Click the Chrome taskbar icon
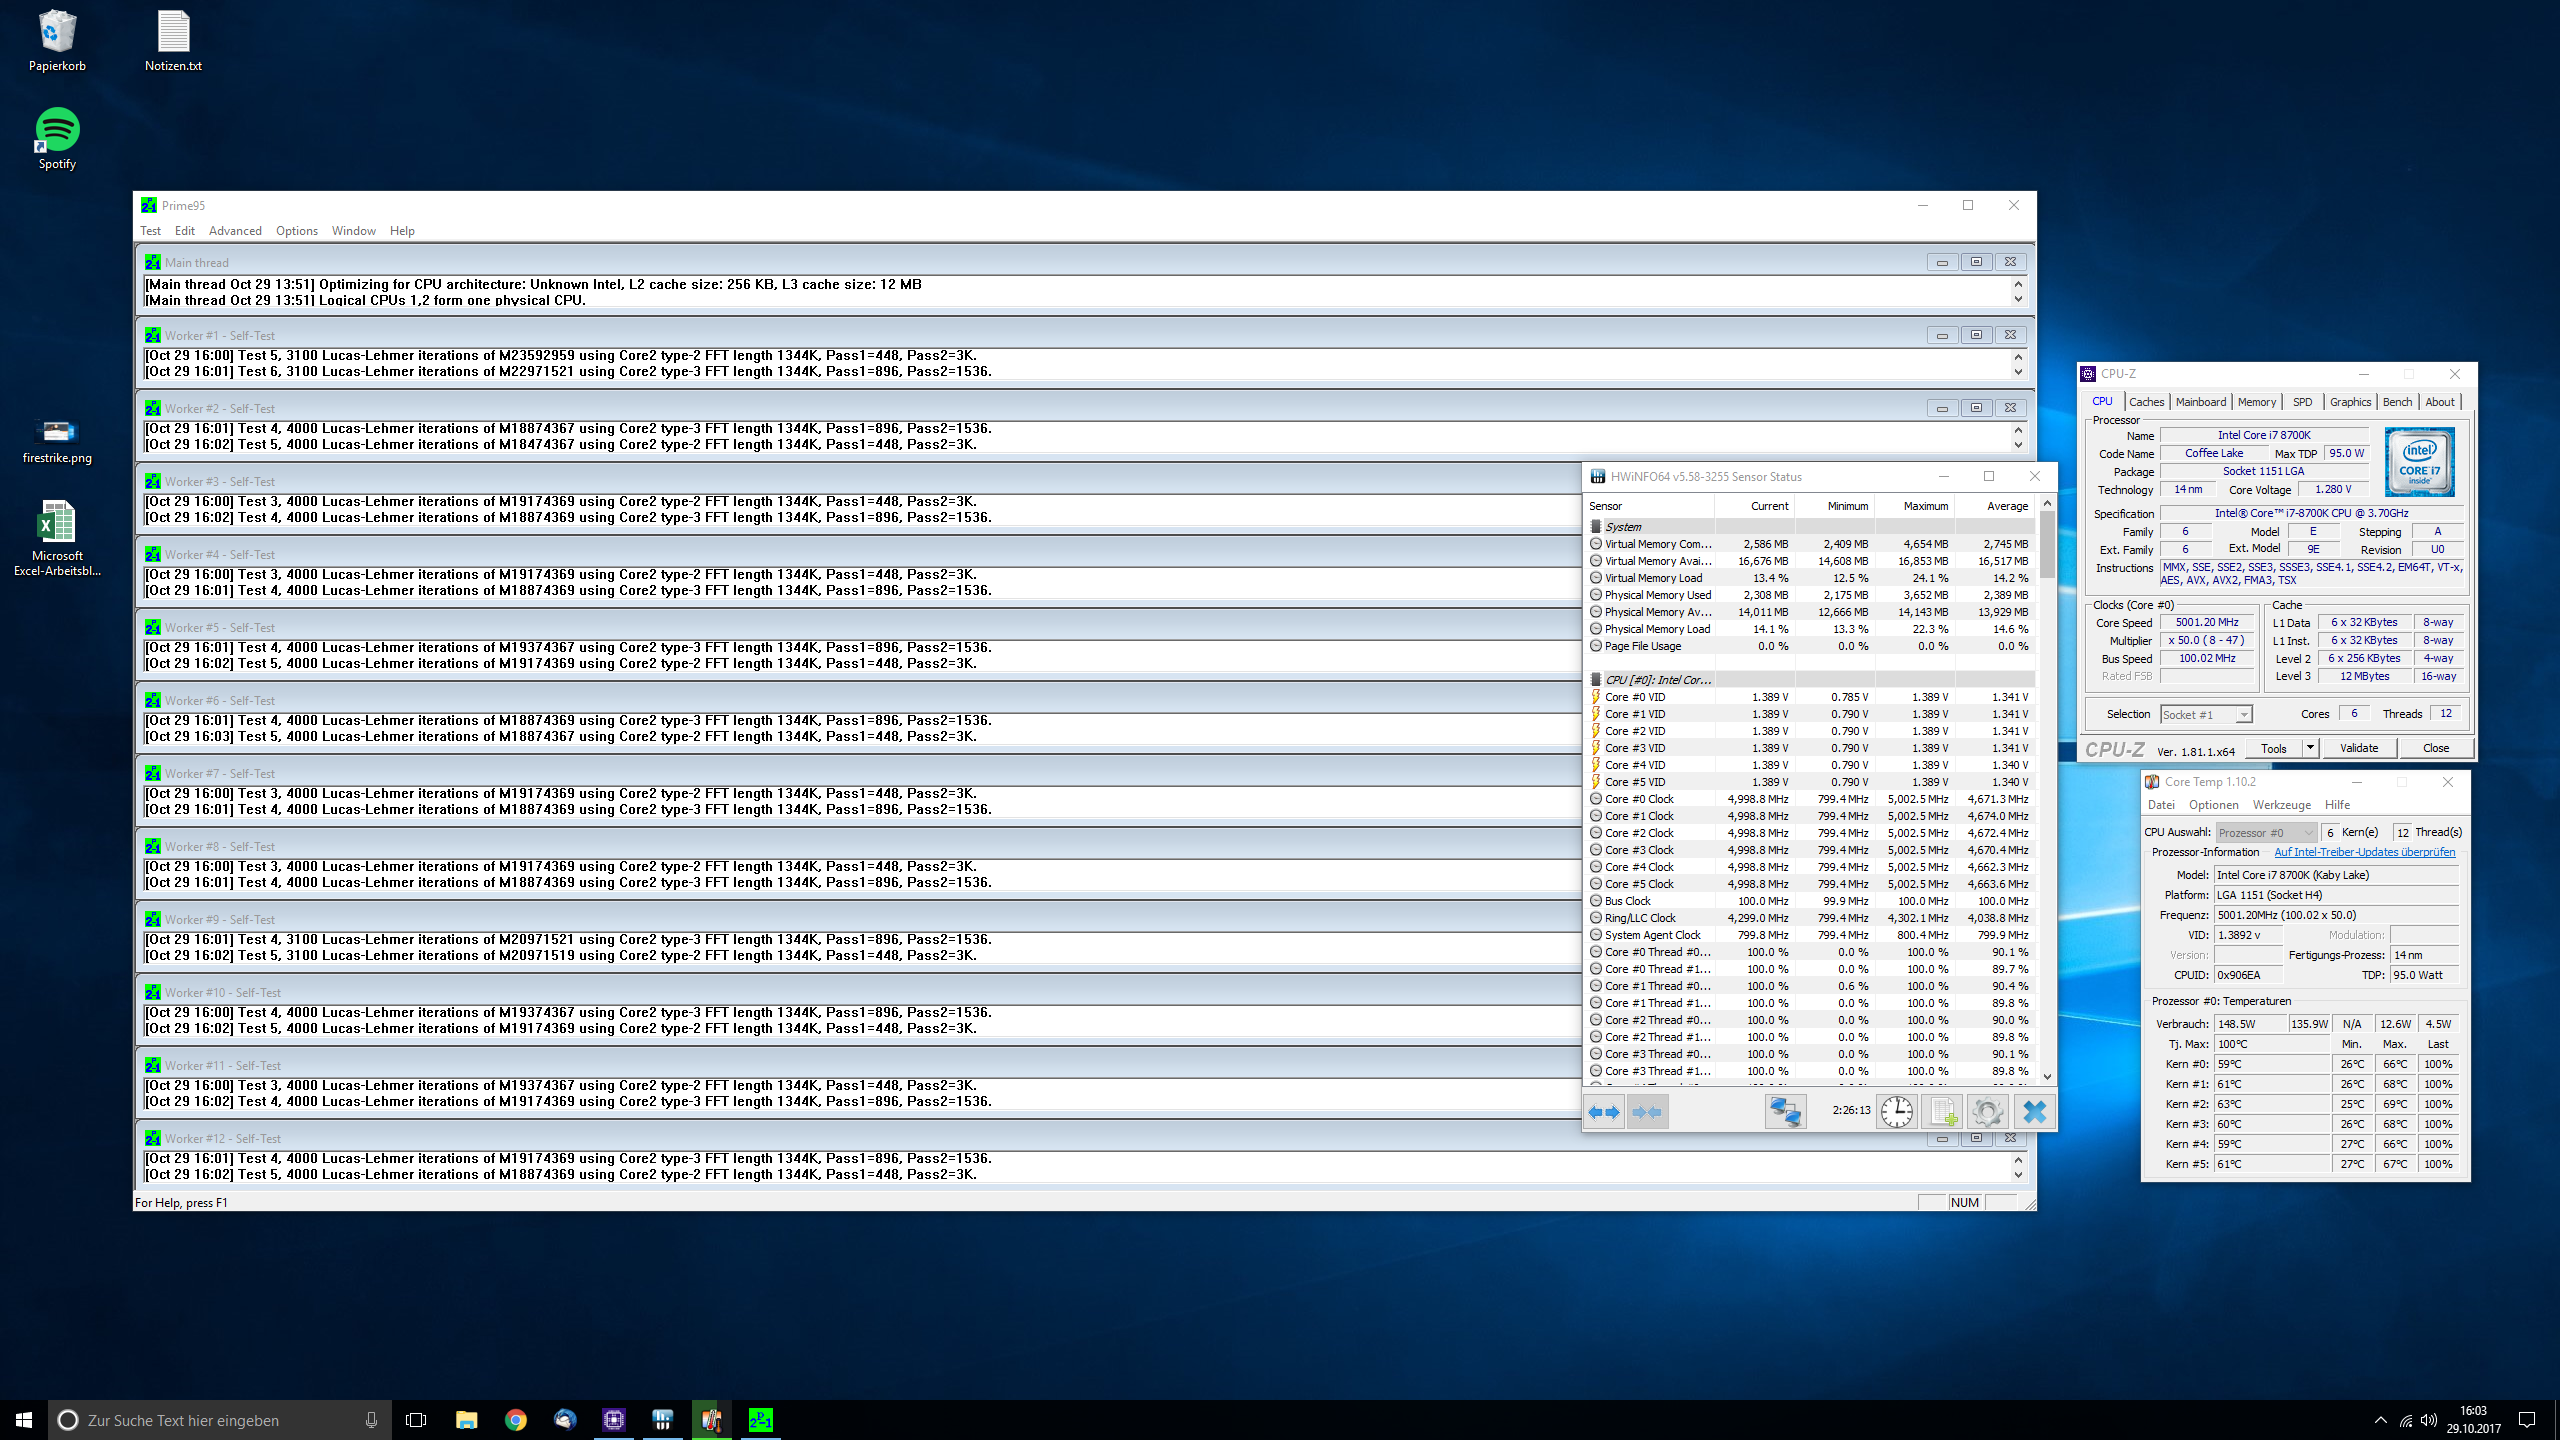This screenshot has width=2560, height=1440. pos(515,1420)
